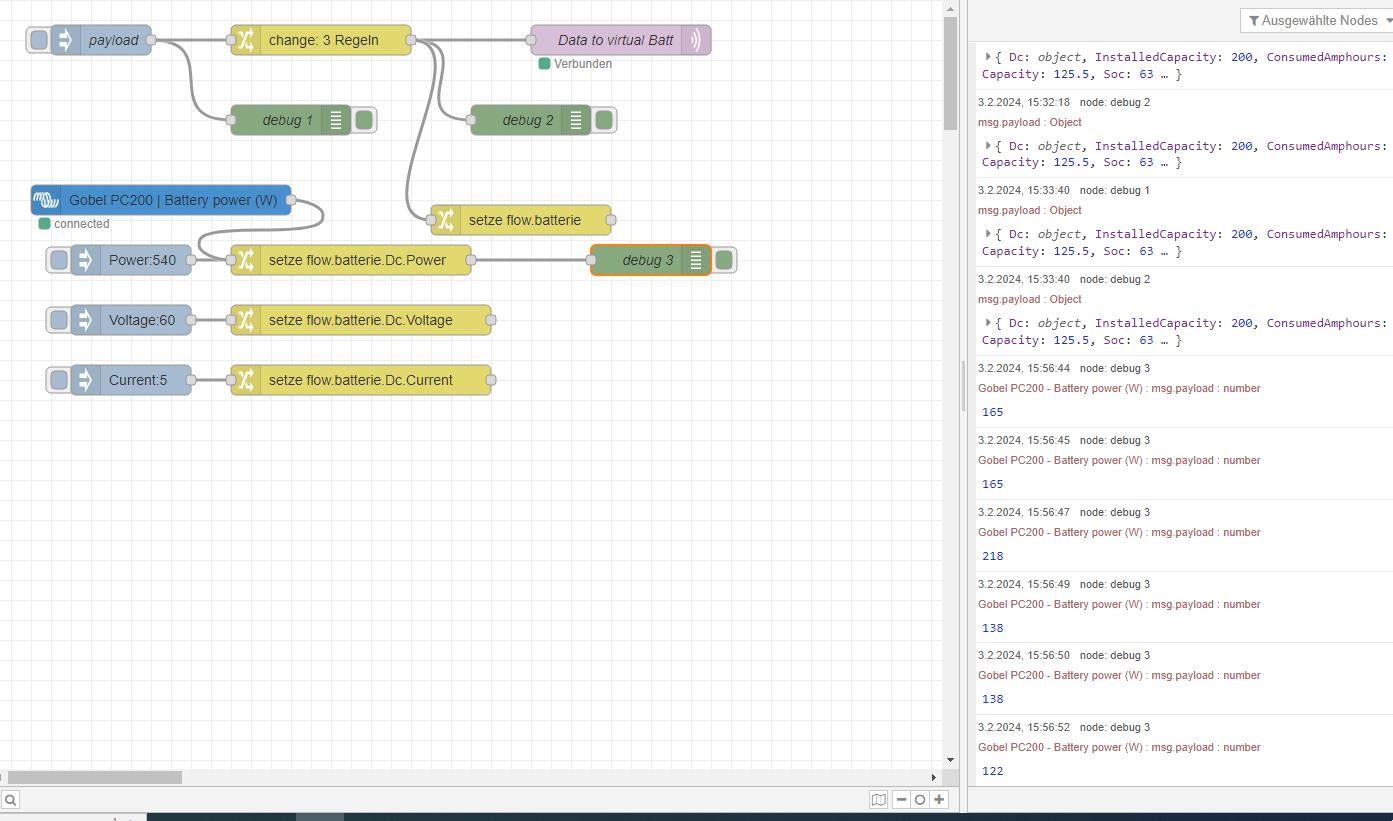Click scroll-down arrow of canvas scrollbar
This screenshot has width=1393, height=821.
(x=950, y=761)
